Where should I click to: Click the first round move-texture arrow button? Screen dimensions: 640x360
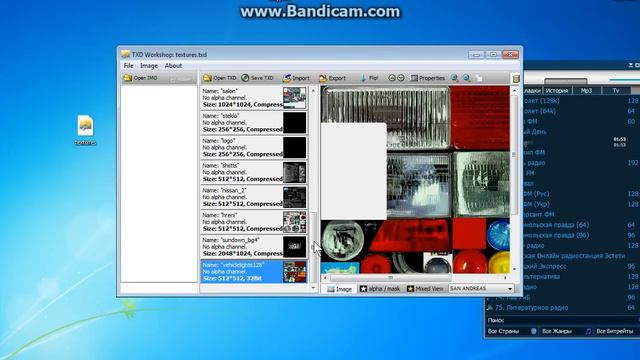392,78
